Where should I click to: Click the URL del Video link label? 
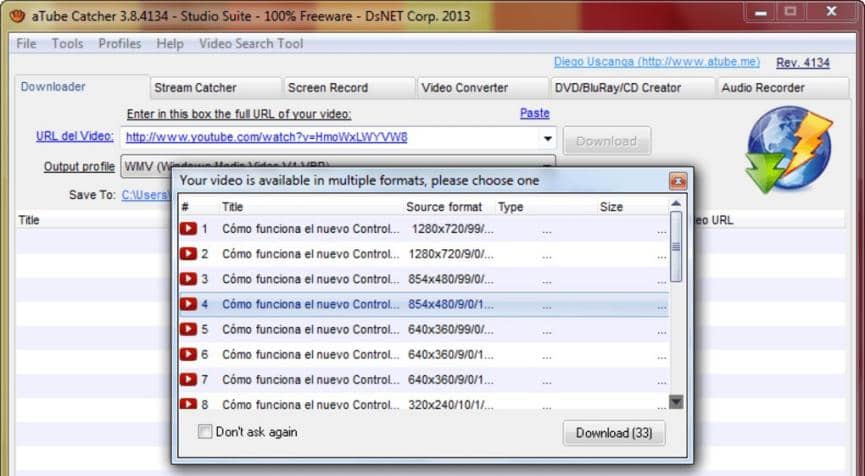tap(74, 136)
